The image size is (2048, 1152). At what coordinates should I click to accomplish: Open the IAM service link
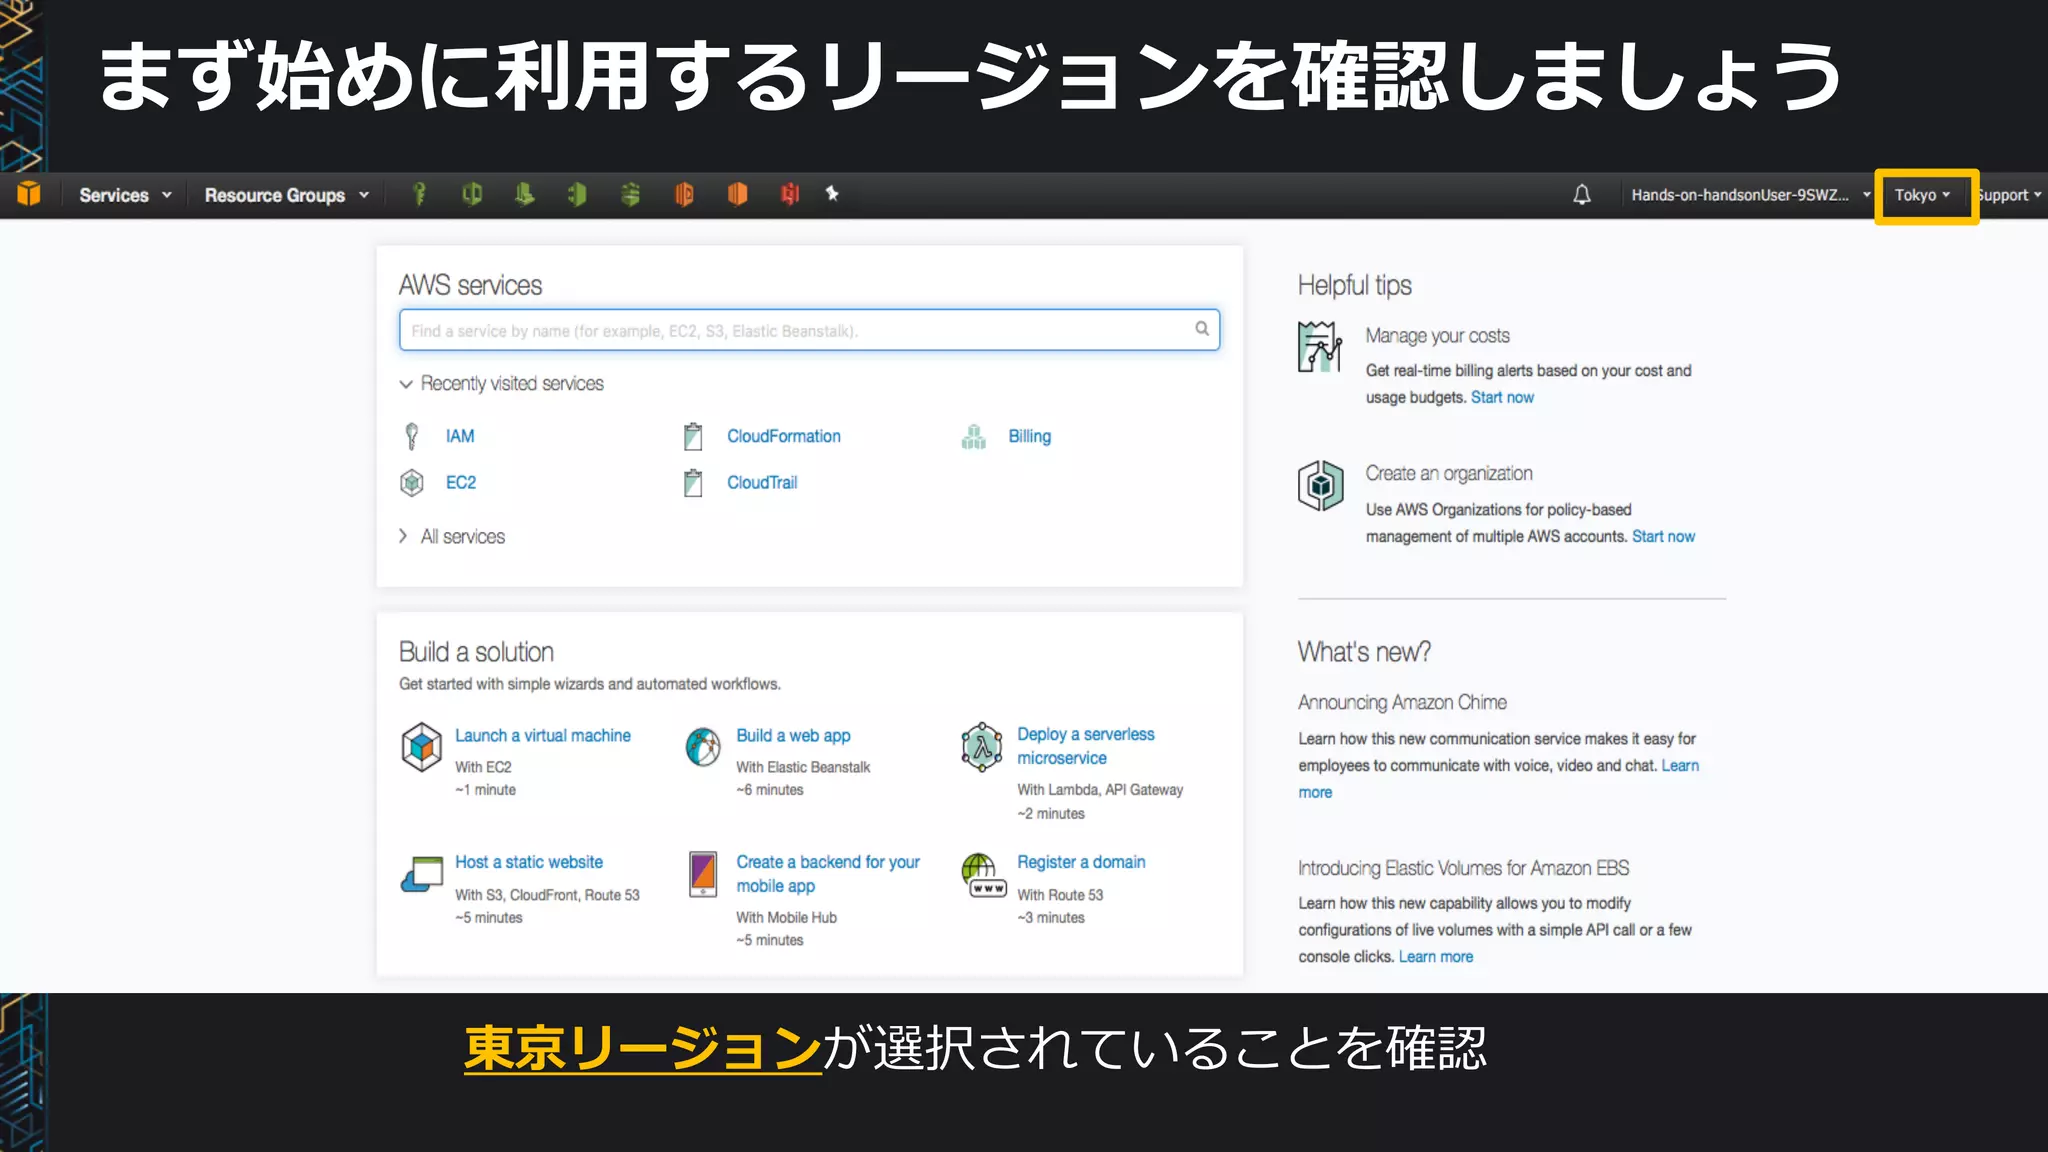(460, 436)
